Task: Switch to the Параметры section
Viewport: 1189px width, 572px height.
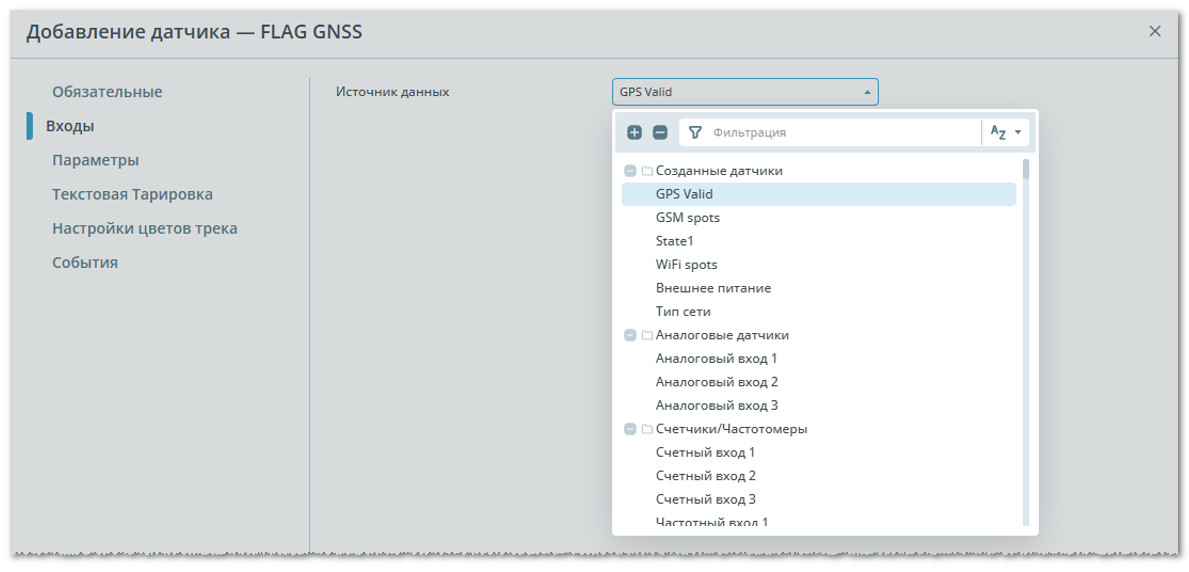Action: (96, 160)
